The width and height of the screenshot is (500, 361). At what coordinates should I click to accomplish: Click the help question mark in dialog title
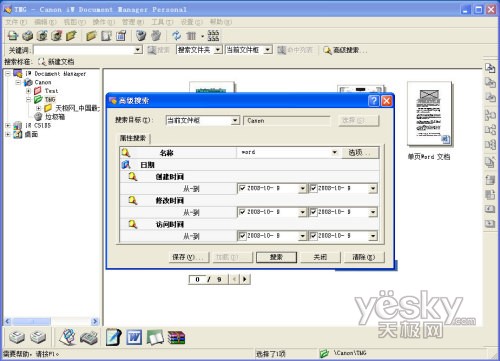pos(374,101)
